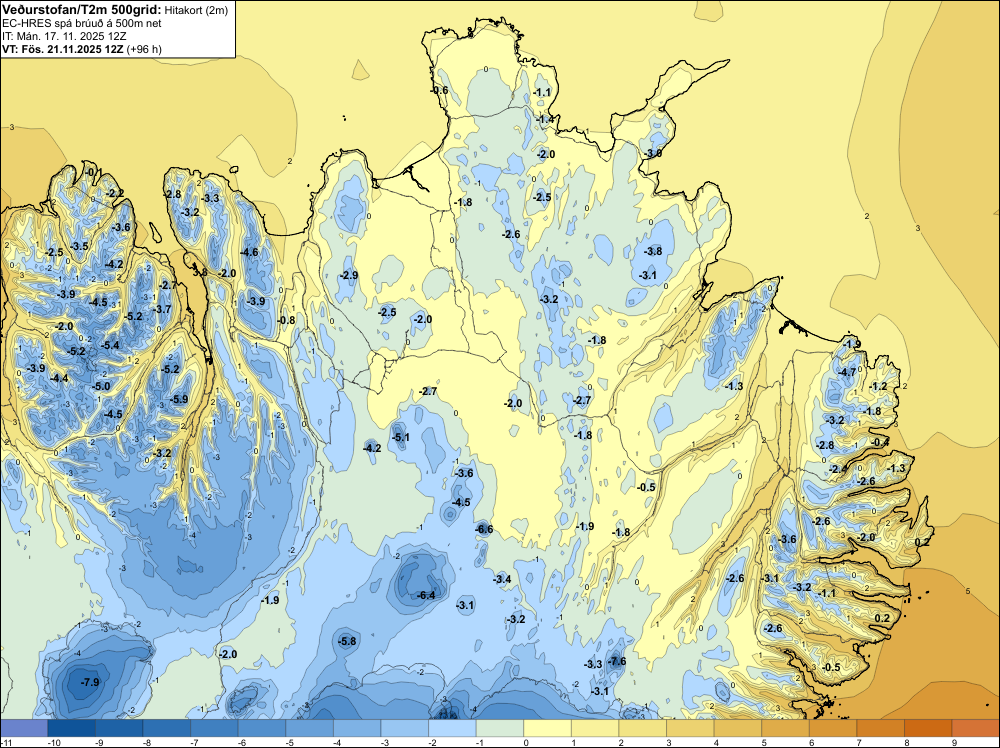1000x748 pixels.
Task: Click the -3.7 temperature label
Action: [163, 310]
